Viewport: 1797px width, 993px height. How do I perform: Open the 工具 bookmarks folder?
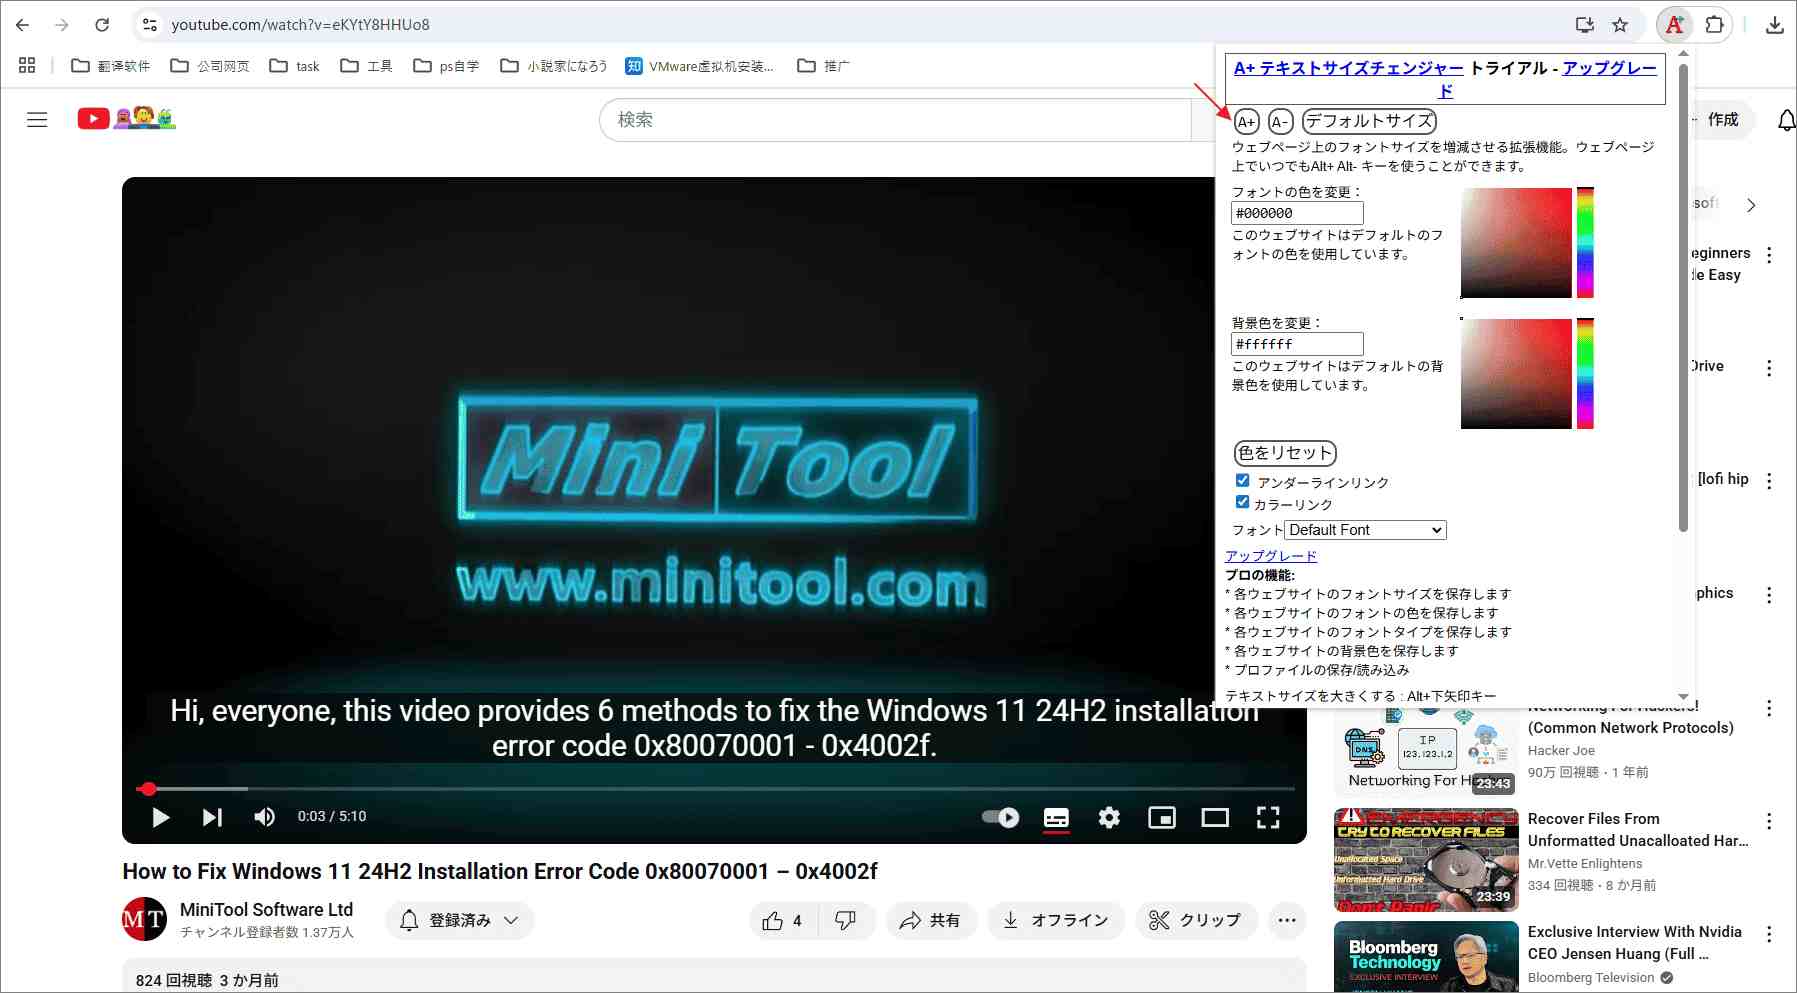tap(366, 66)
